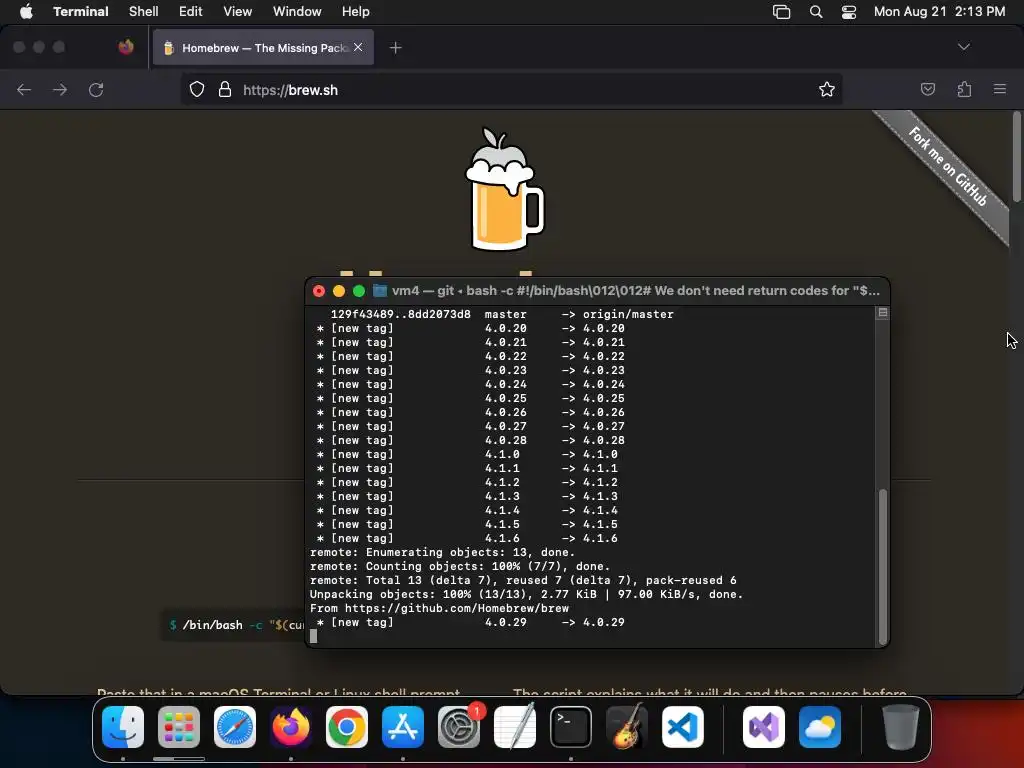Open Save to Pocket in Firefox
The height and width of the screenshot is (768, 1024).
[x=927, y=89]
